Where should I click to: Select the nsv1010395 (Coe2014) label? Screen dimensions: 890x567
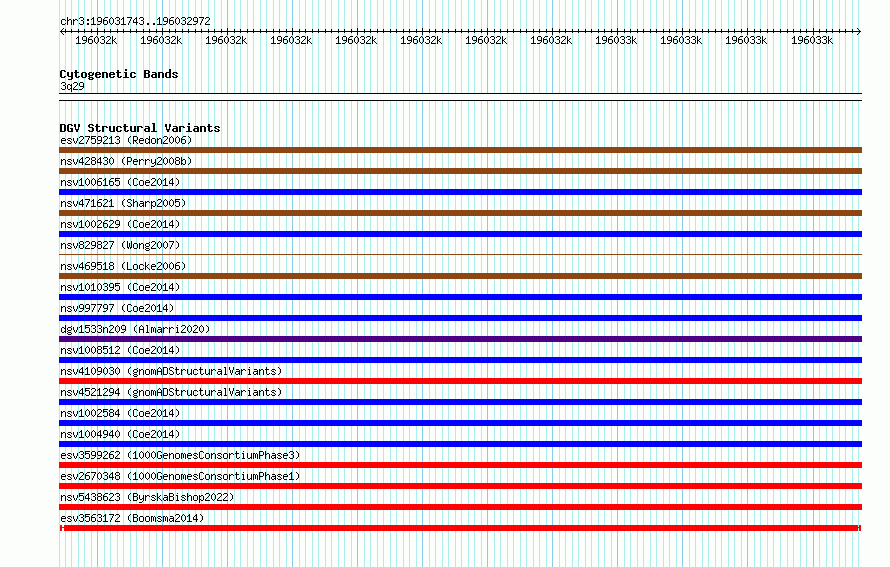tap(120, 287)
